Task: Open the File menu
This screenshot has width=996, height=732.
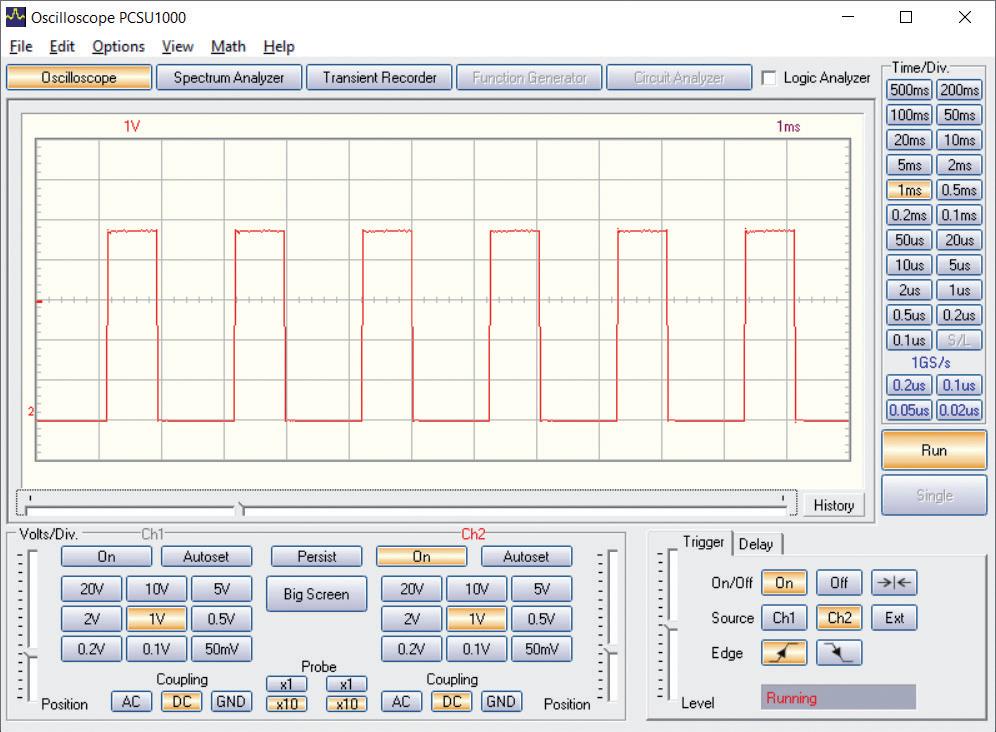Action: coord(21,46)
